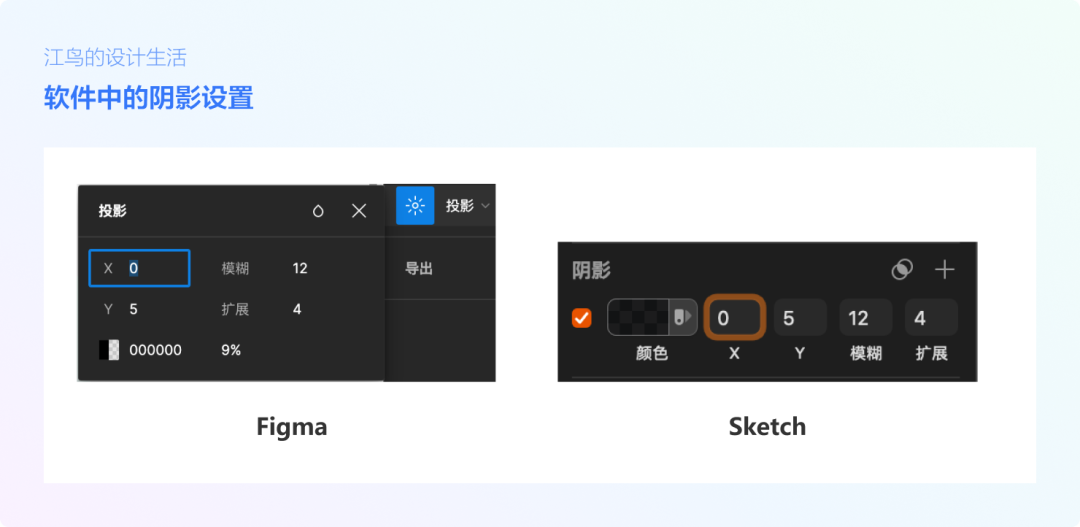Click the color variable icon beside swatch
Viewport: 1080px width, 527px height.
683,318
